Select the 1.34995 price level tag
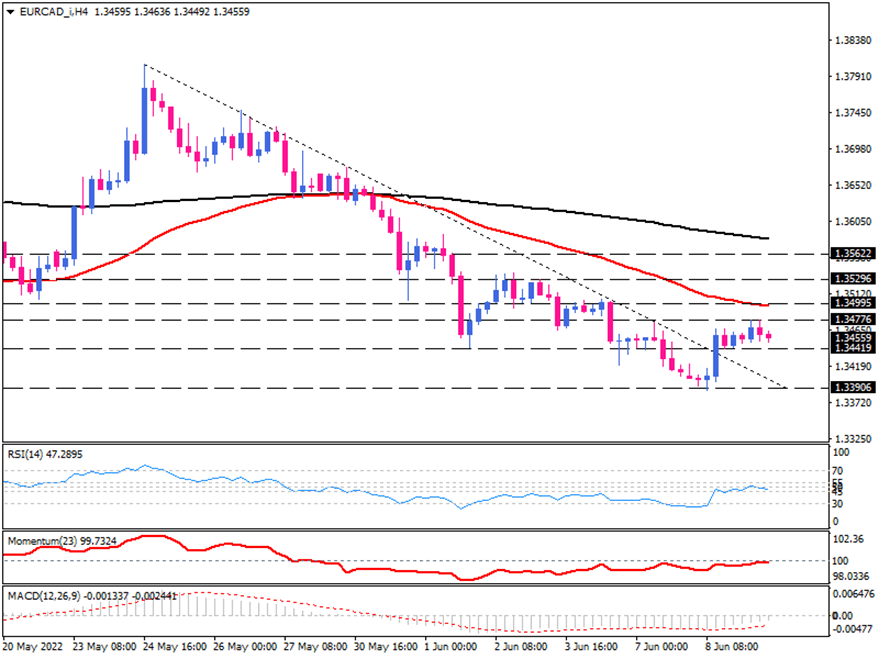This screenshot has width=879, height=659. [853, 303]
